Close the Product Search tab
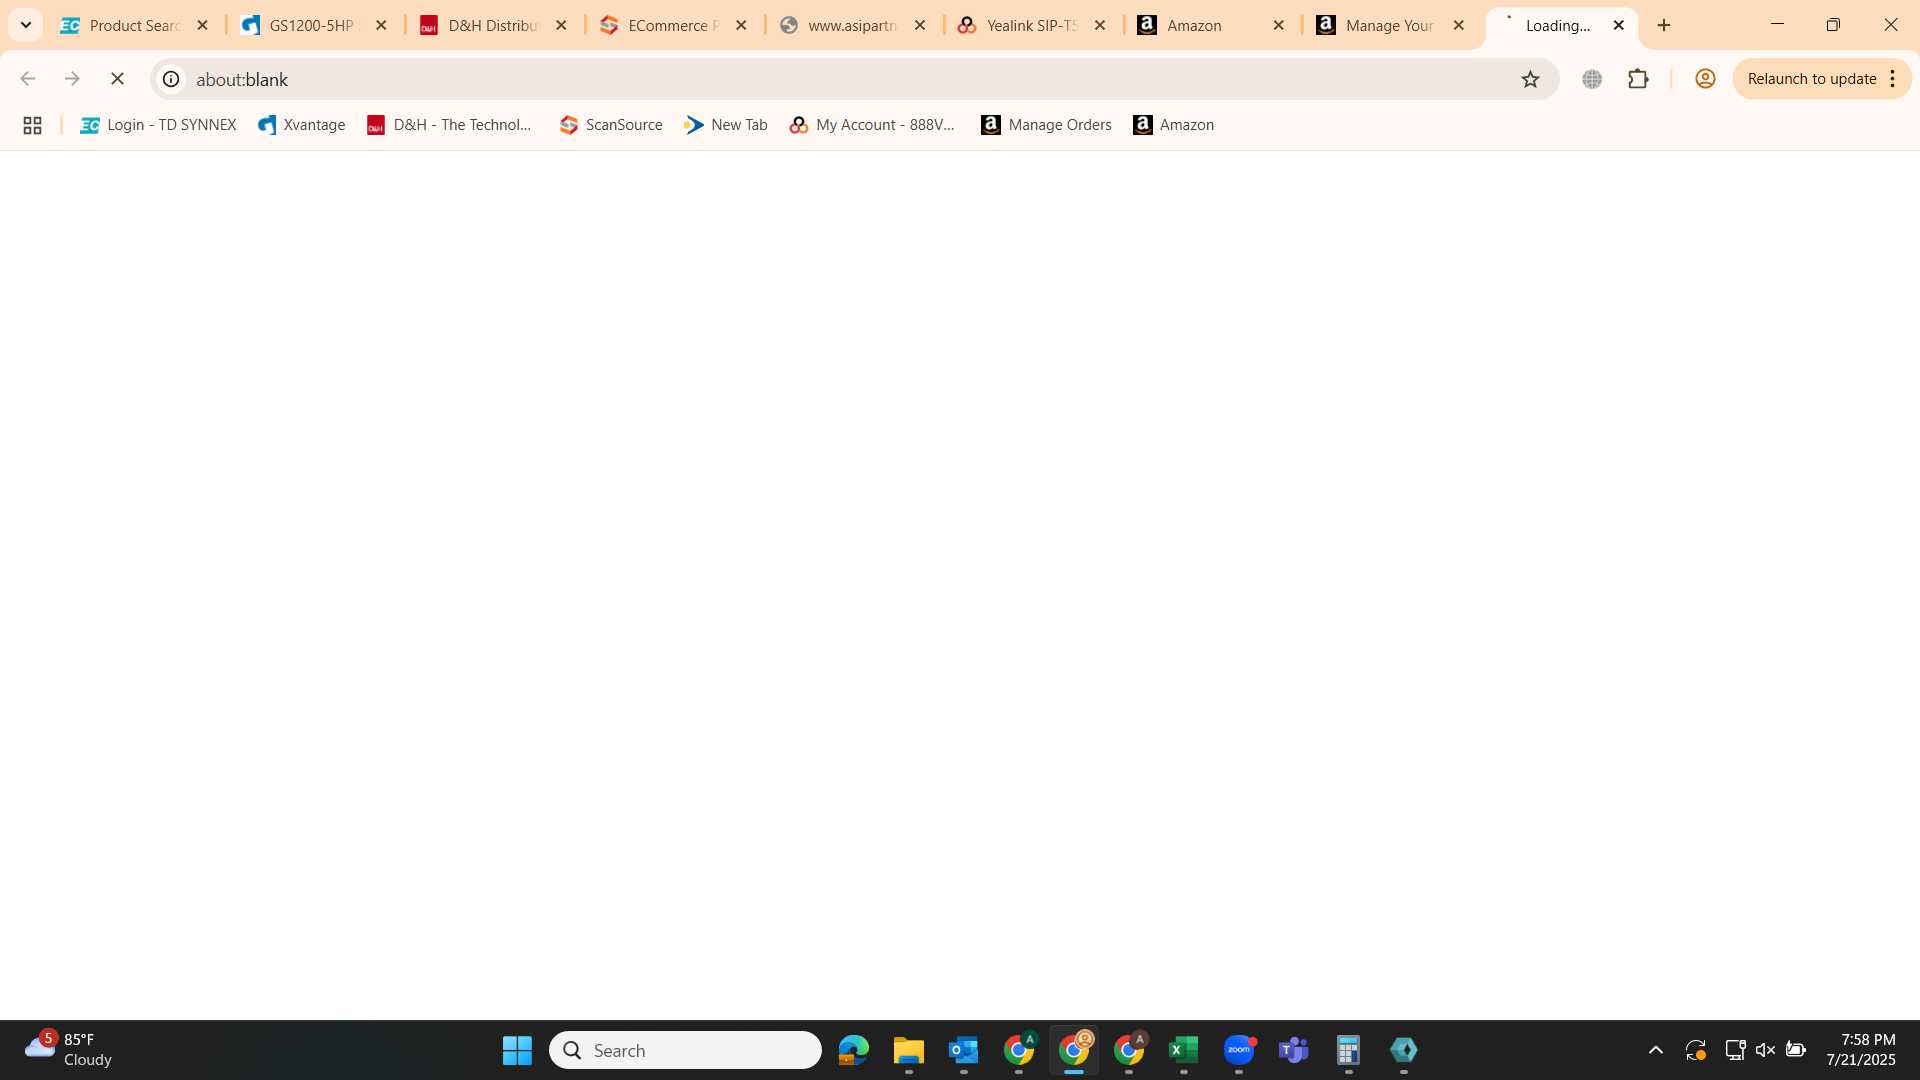 click(x=202, y=25)
